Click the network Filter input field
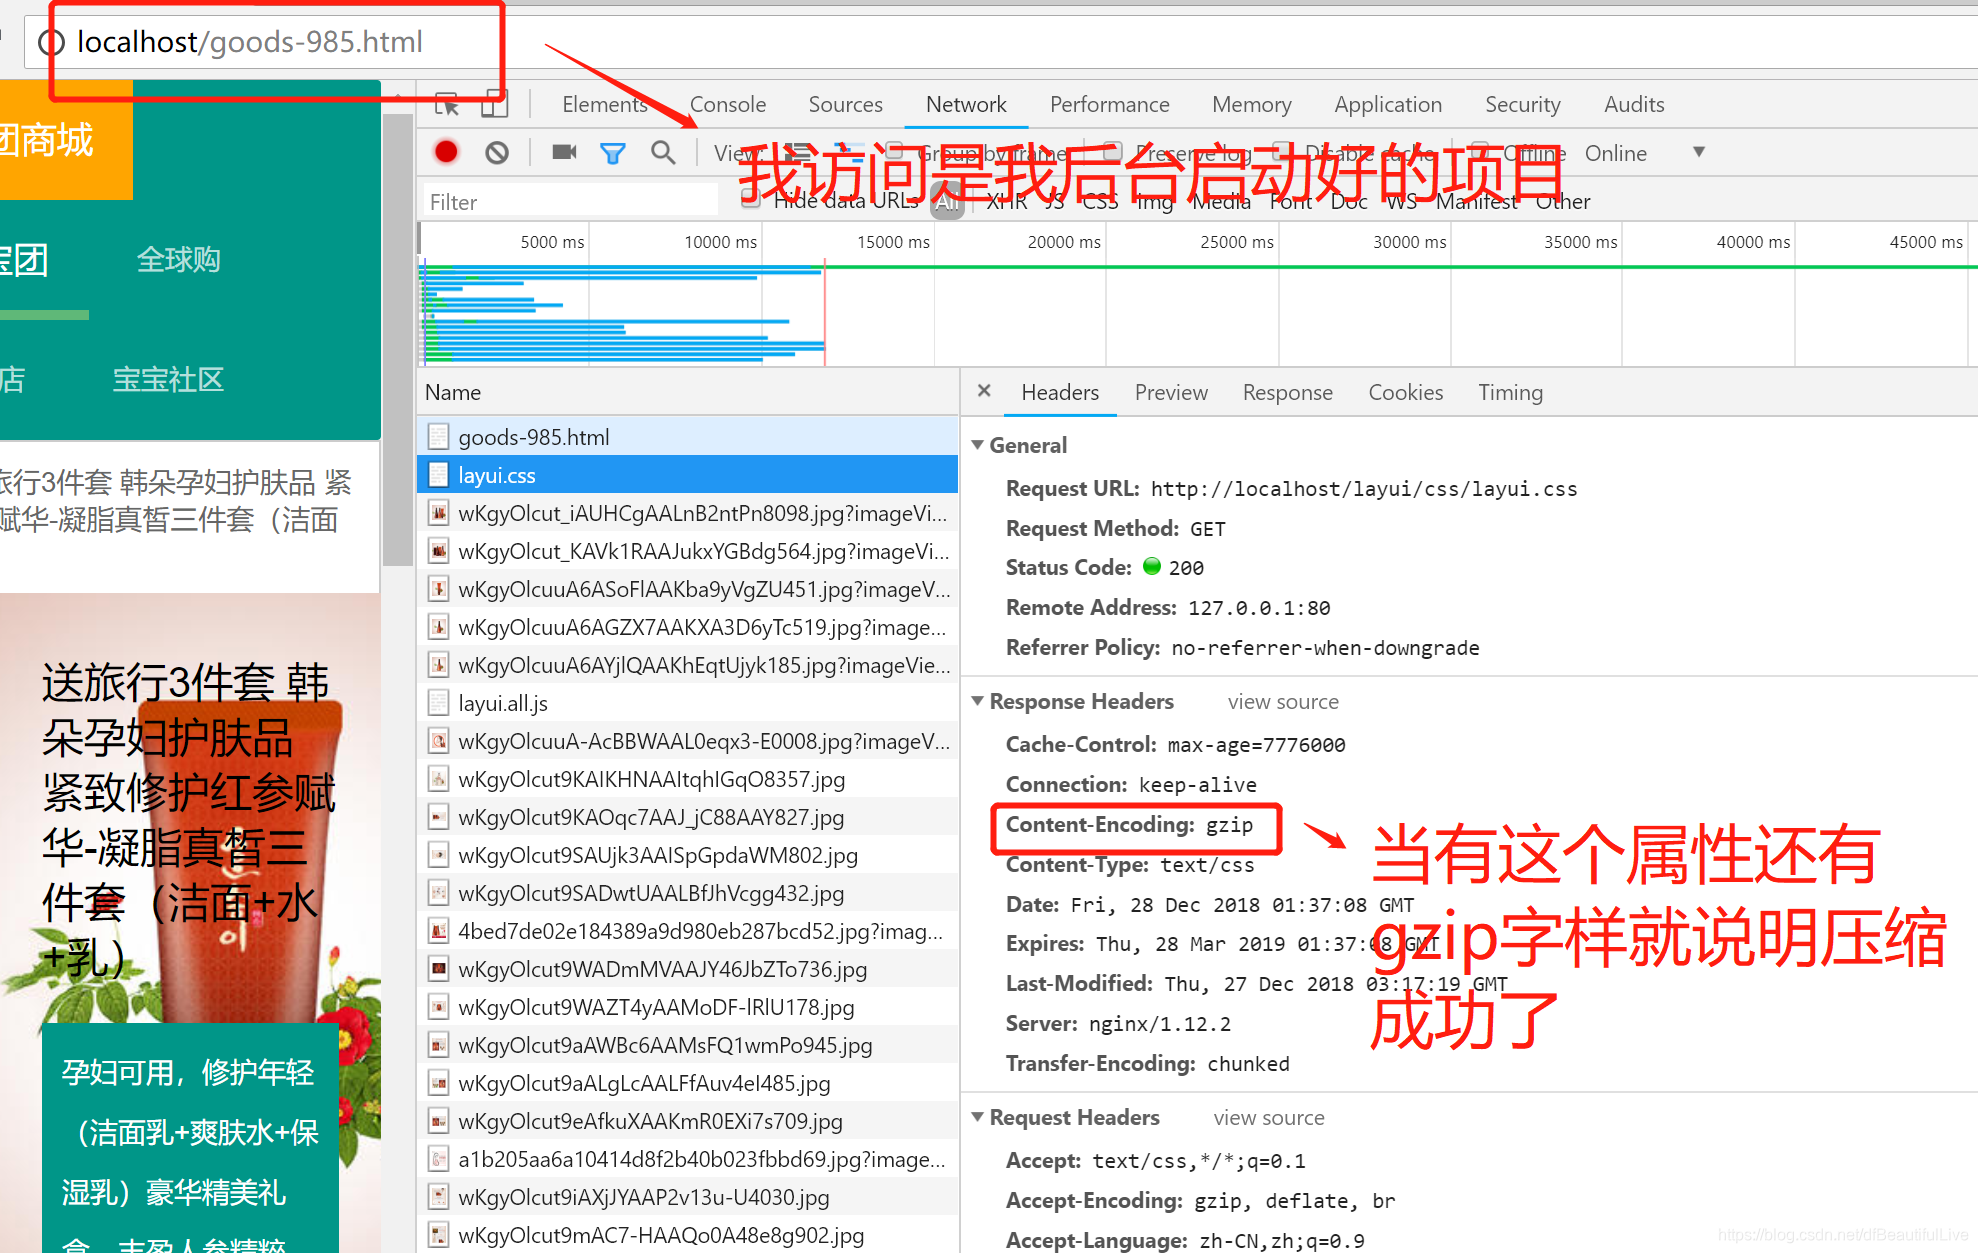 pos(571,202)
